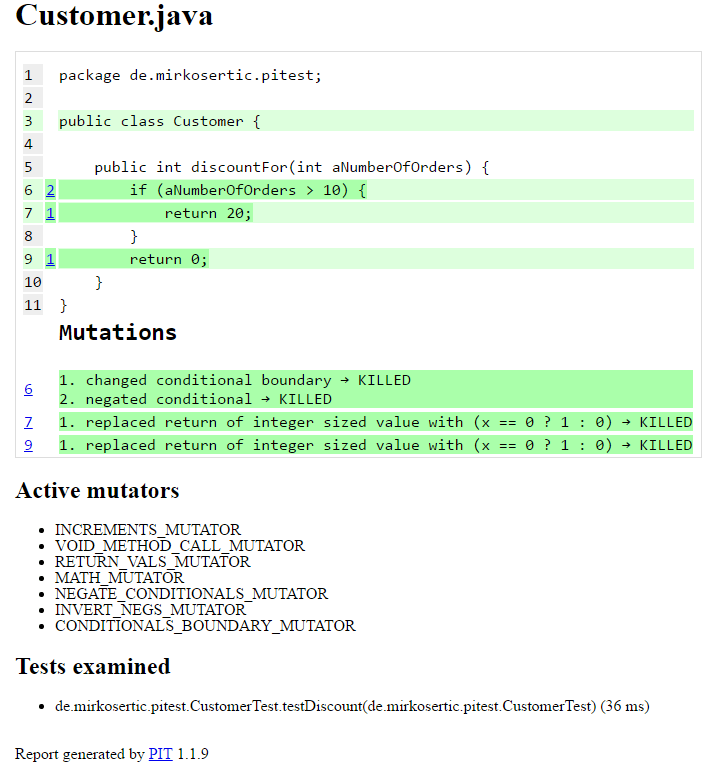Viewport: 712px width, 773px height.
Task: Click line 9 link in Mutations list
Action: pos(29,446)
